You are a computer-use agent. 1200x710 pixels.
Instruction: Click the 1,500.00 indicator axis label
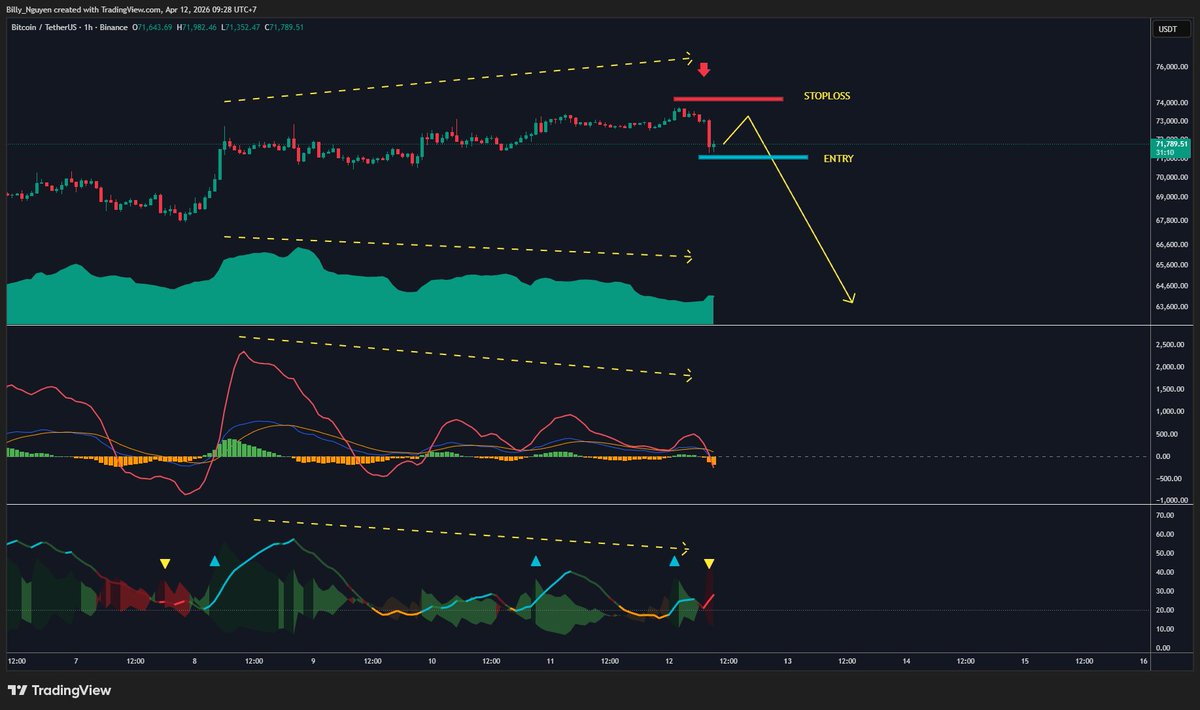click(x=1170, y=389)
